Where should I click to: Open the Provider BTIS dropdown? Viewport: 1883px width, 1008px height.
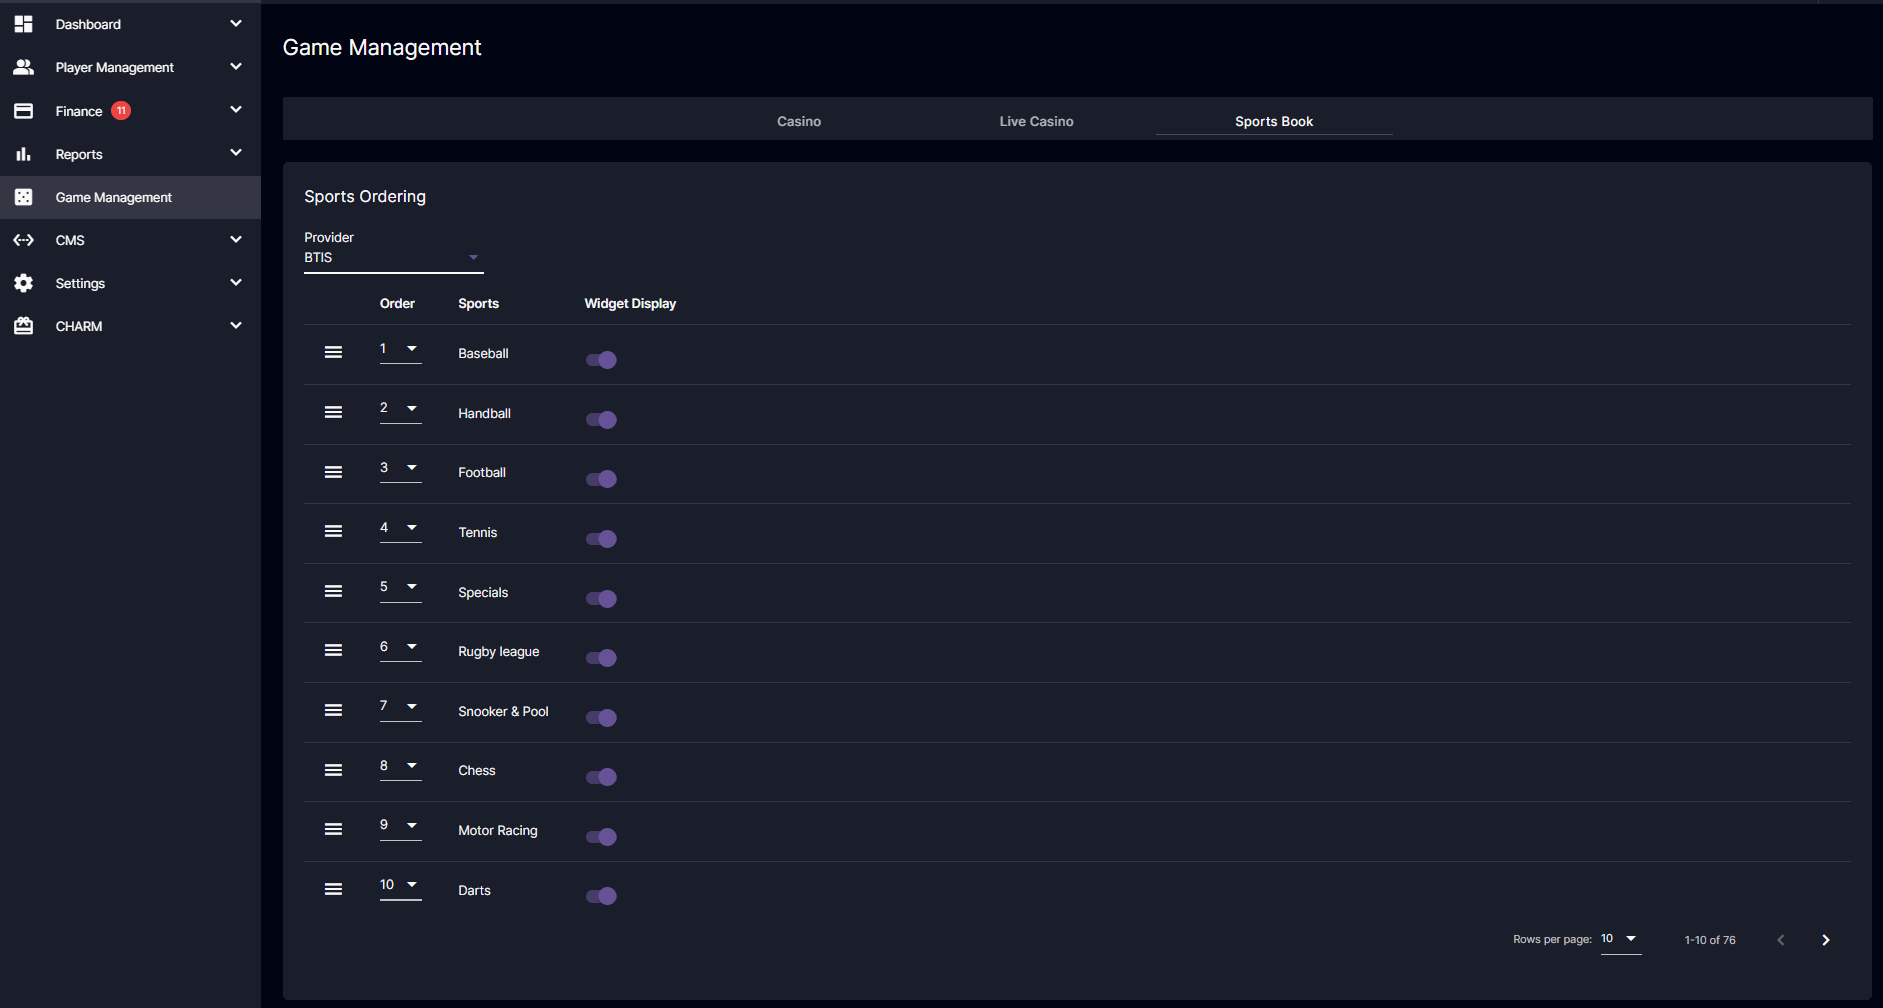click(394, 258)
